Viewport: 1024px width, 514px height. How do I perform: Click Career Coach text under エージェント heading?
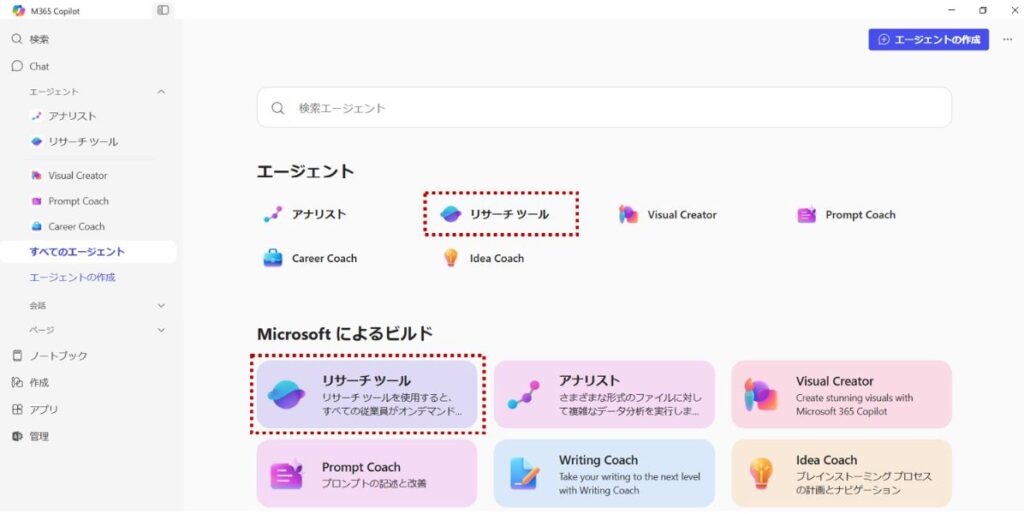324,259
